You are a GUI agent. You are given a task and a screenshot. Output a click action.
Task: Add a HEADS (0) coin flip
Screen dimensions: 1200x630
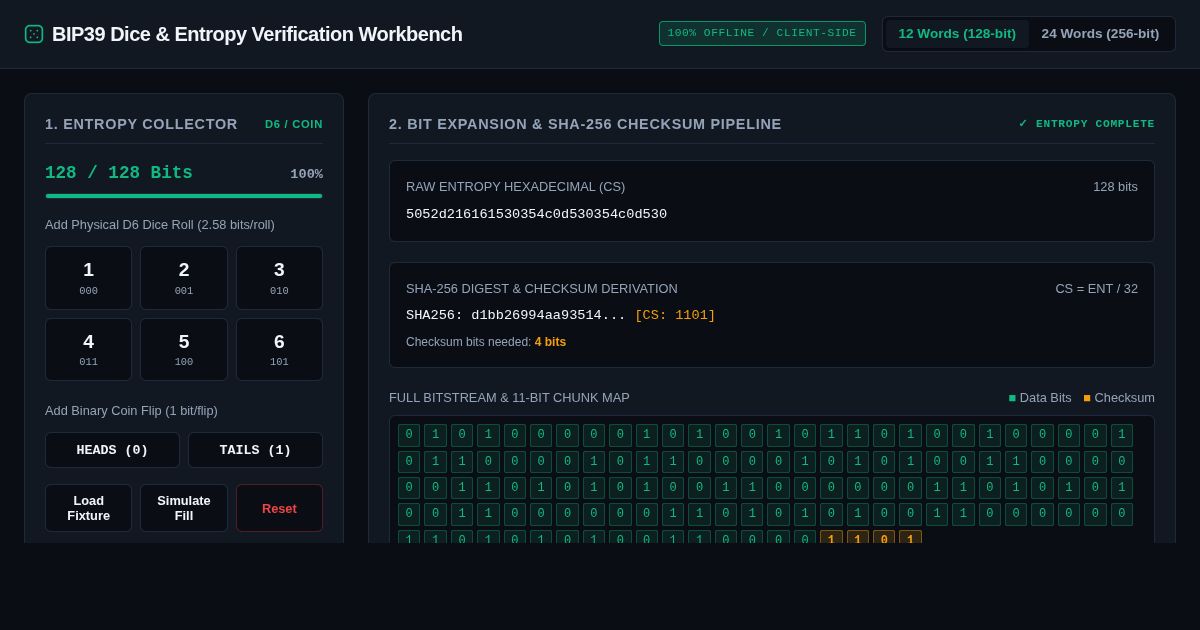point(112,450)
